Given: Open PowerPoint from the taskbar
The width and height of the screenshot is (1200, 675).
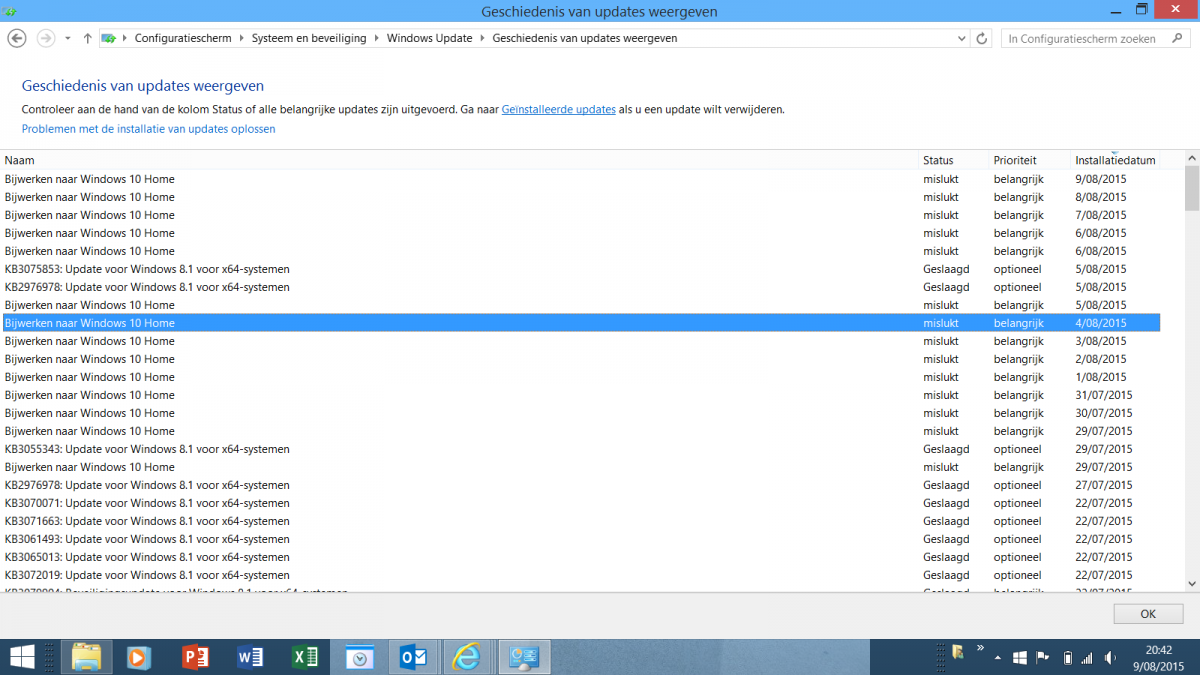Looking at the screenshot, I should click(x=195, y=657).
